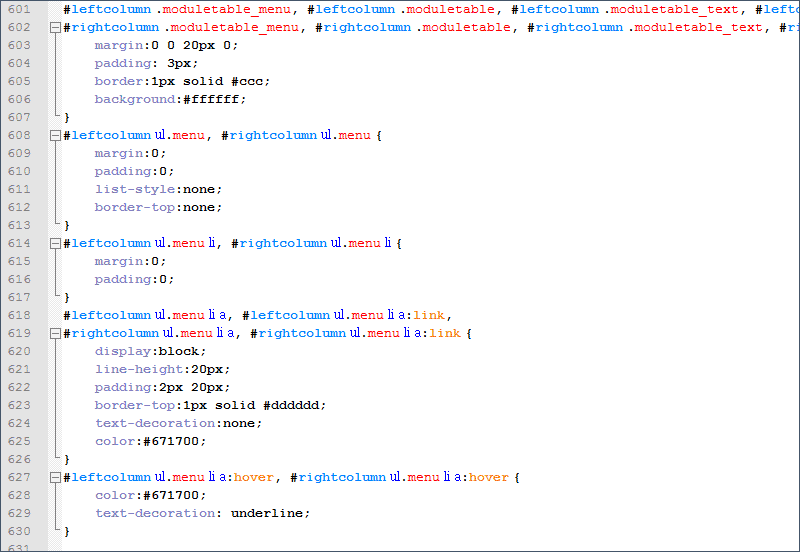Screen dimensions: 800x552
Task: Toggle the fold marker on line 614
Action: 54,243
